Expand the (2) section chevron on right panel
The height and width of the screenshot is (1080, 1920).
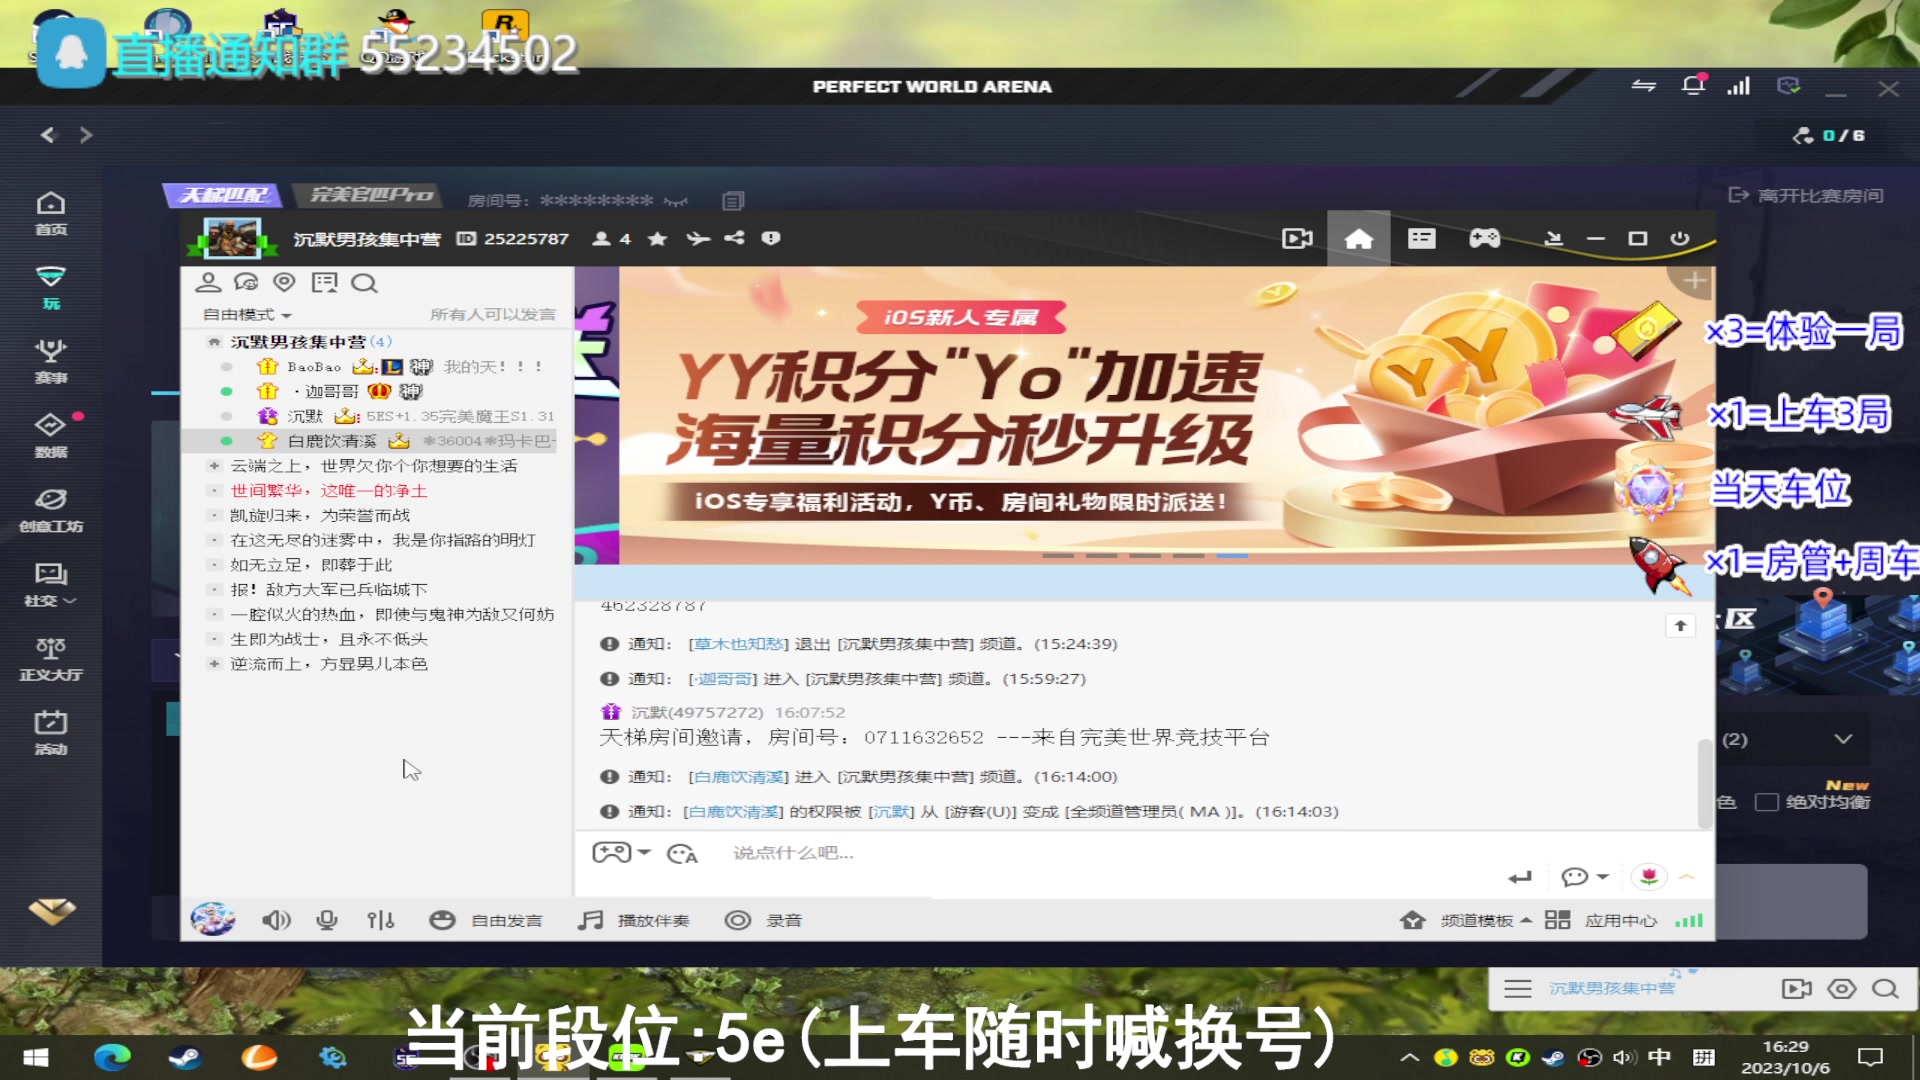pyautogui.click(x=1843, y=739)
